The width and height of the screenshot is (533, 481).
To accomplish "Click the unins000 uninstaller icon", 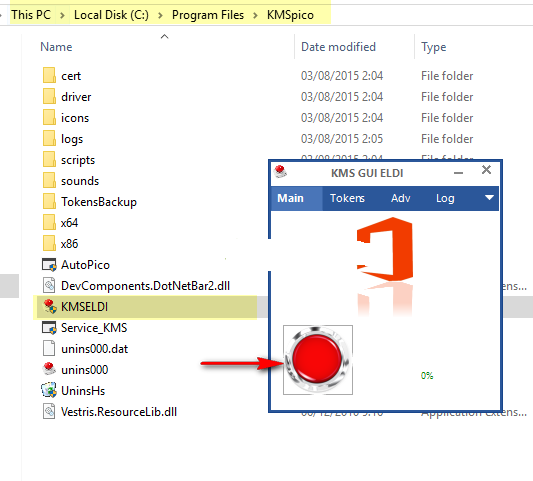I will (x=49, y=369).
